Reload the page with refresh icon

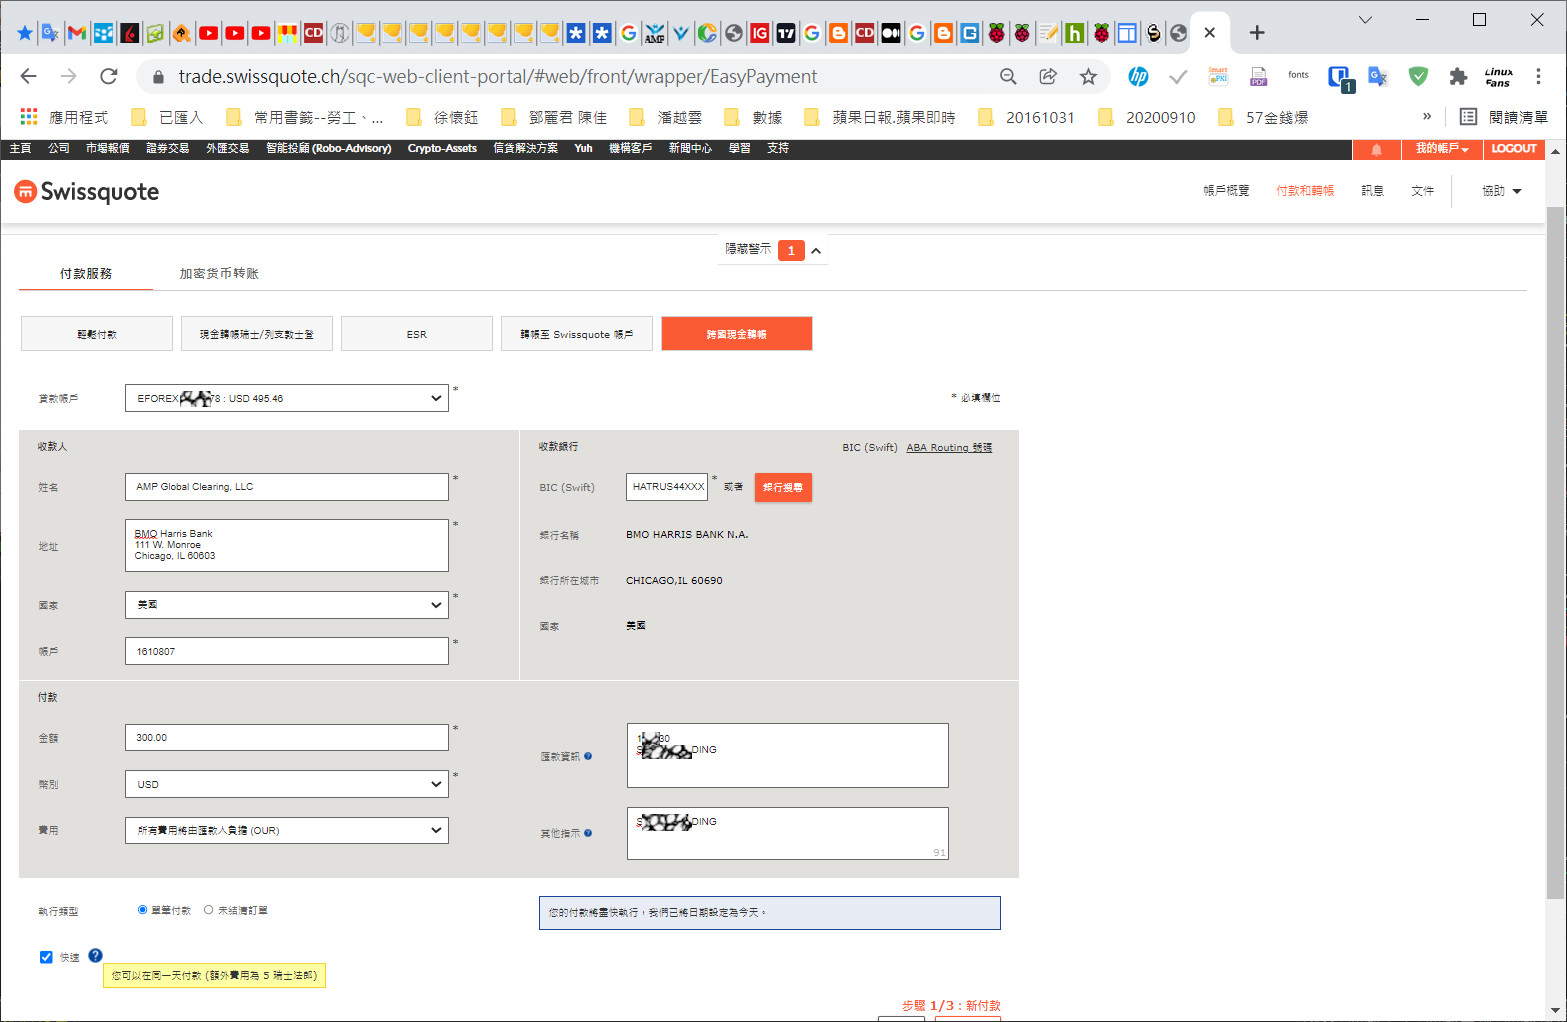coord(109,76)
